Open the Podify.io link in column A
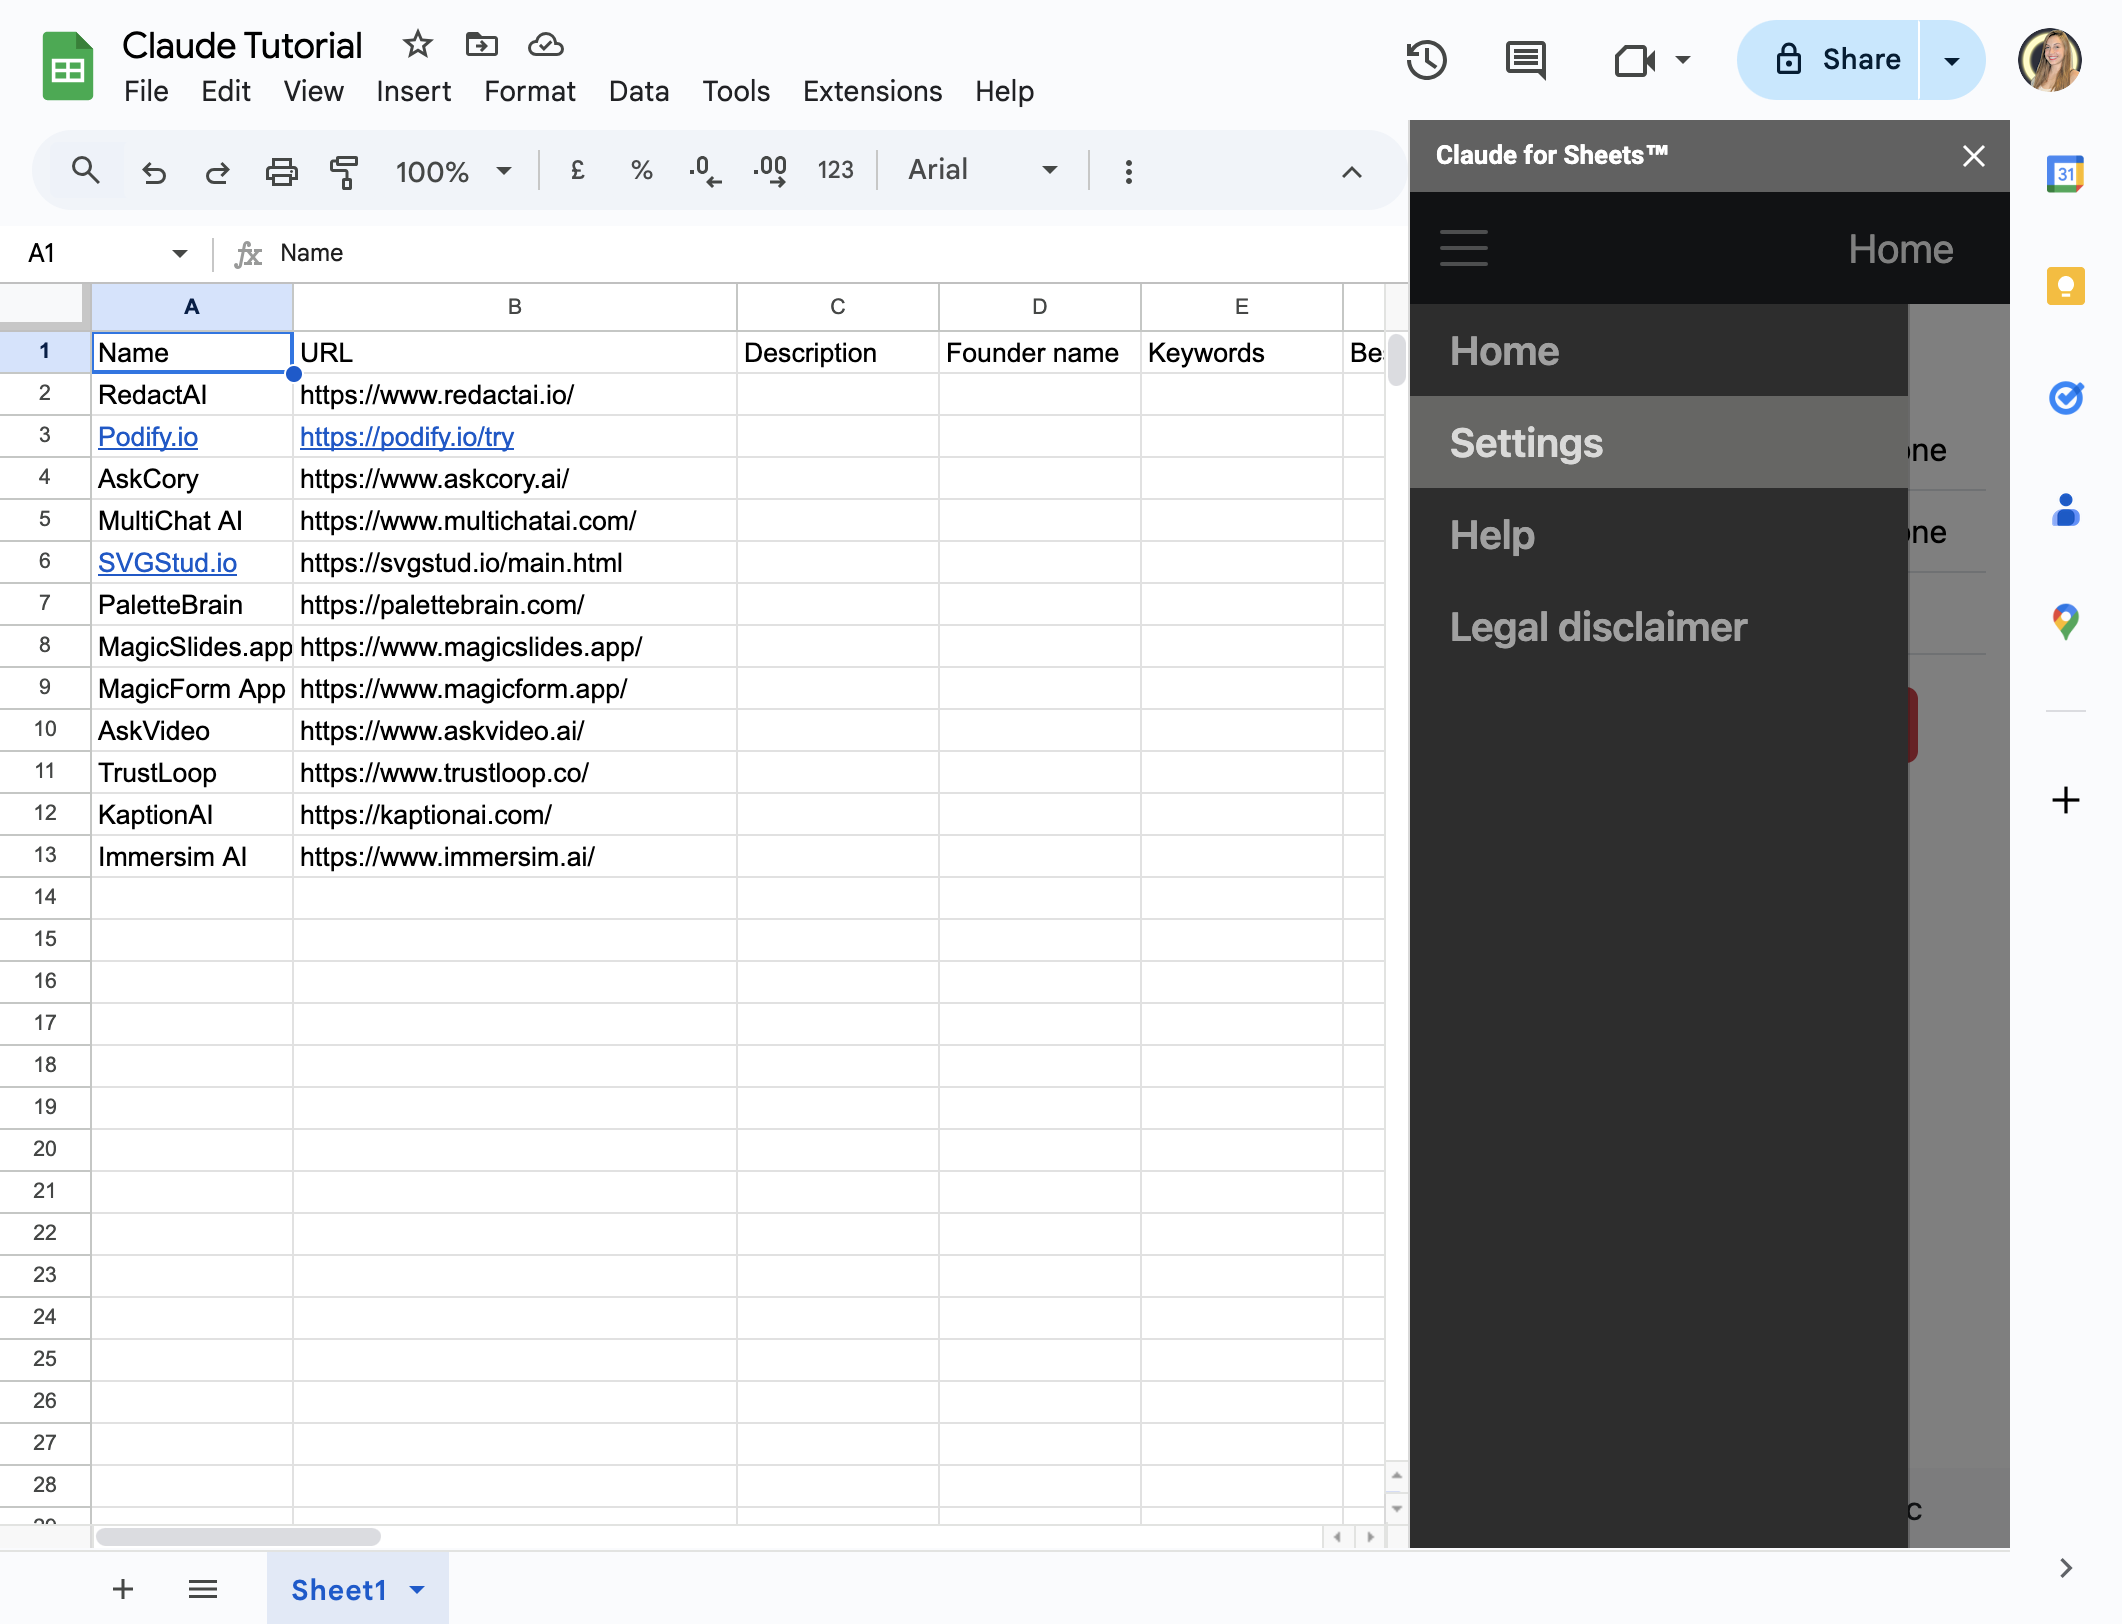The height and width of the screenshot is (1624, 2122). tap(148, 437)
